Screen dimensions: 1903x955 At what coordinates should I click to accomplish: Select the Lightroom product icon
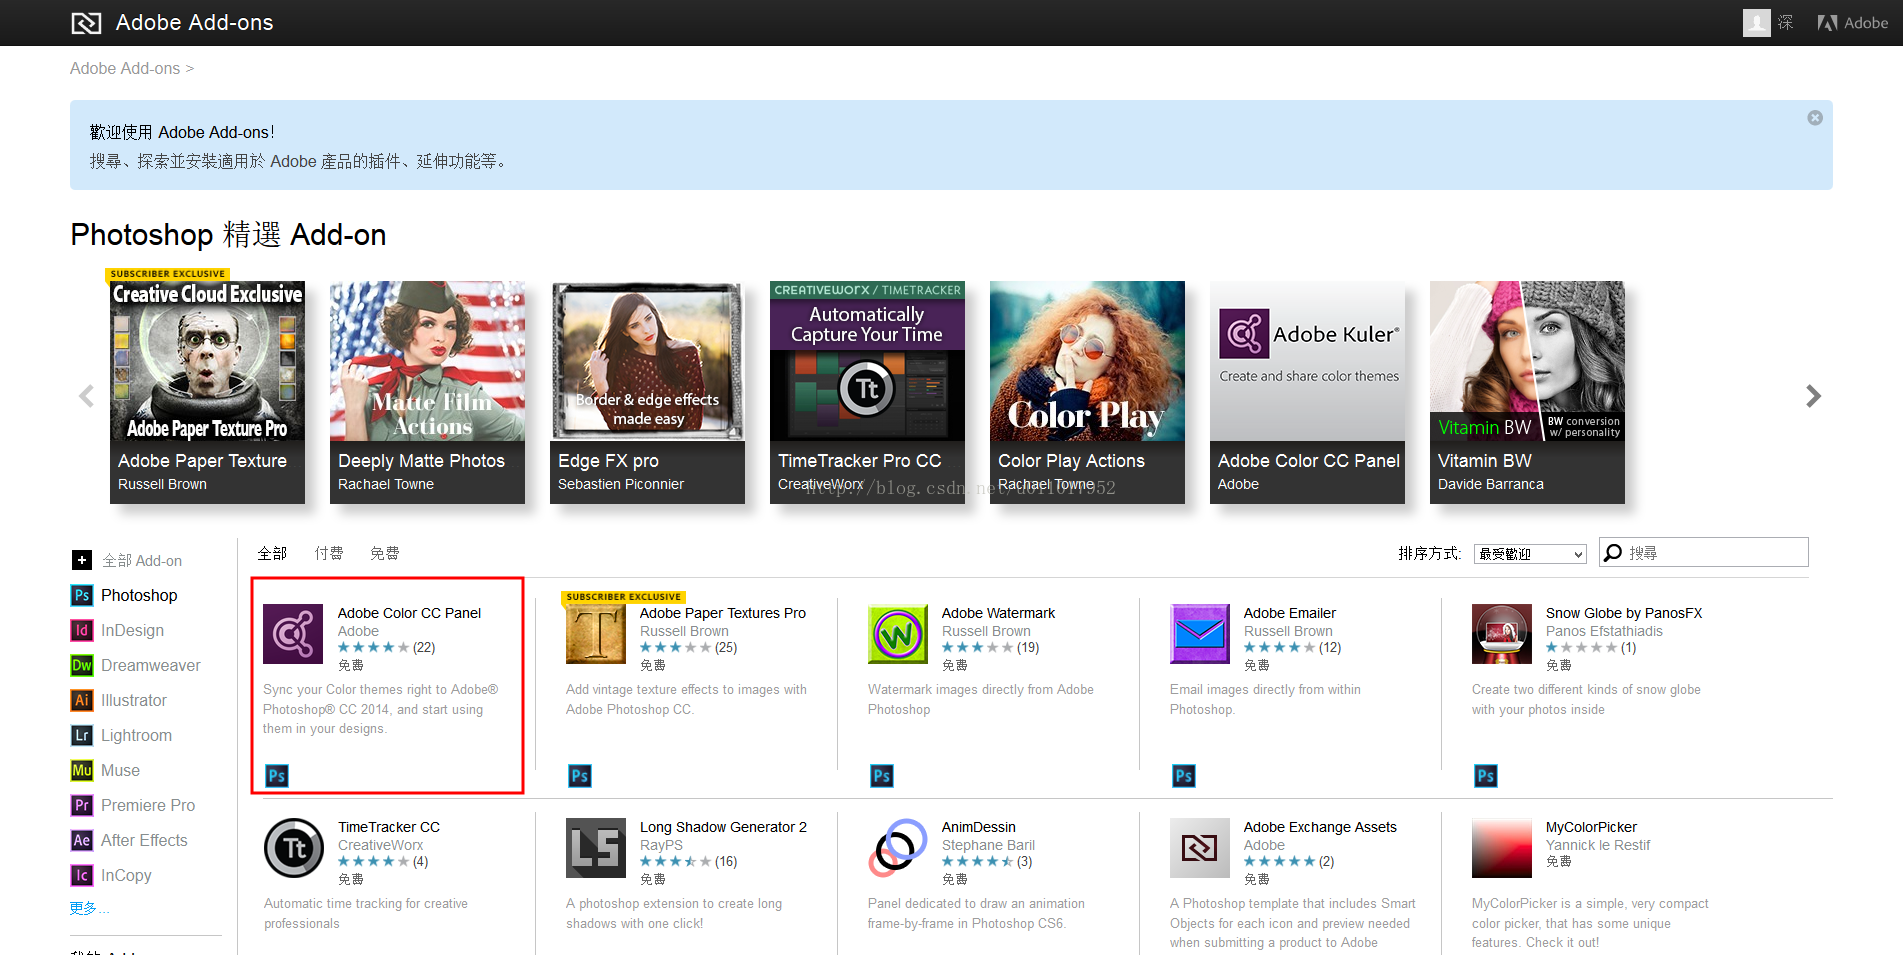[82, 736]
